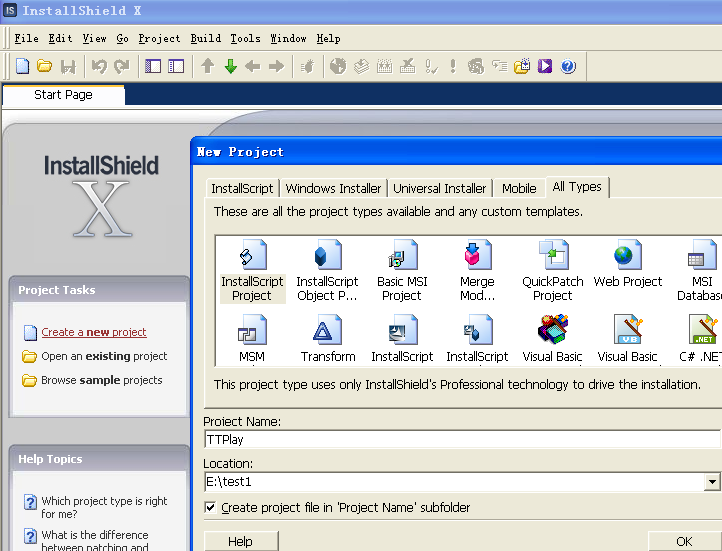Click the purple play toolbar icon
Viewport: 722px width, 551px height.
pos(545,66)
